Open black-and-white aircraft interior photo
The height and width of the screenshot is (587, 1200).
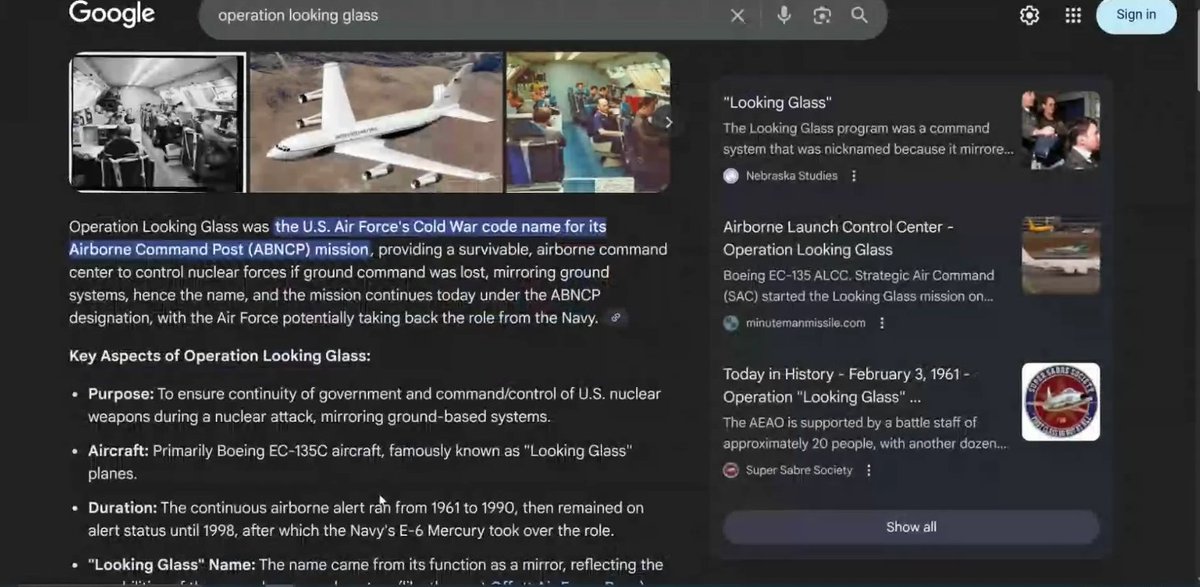(x=157, y=122)
